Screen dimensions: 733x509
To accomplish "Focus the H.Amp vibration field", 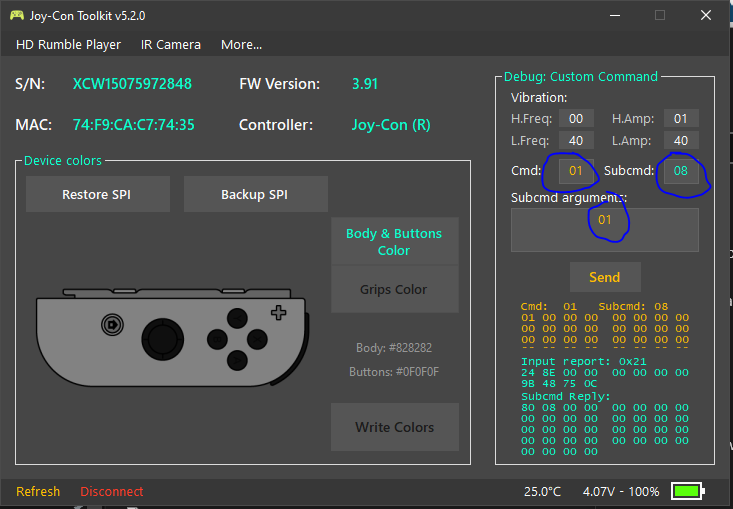I will pos(681,118).
